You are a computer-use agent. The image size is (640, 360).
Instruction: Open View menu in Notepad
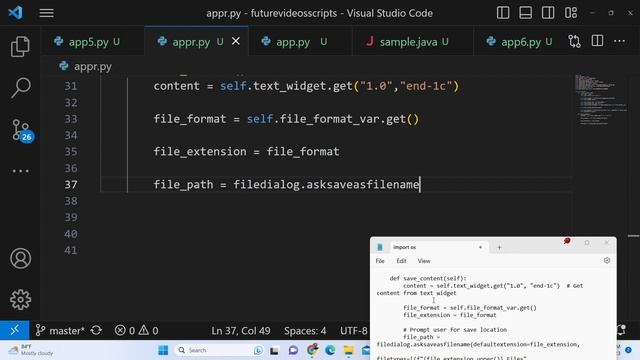(x=424, y=261)
